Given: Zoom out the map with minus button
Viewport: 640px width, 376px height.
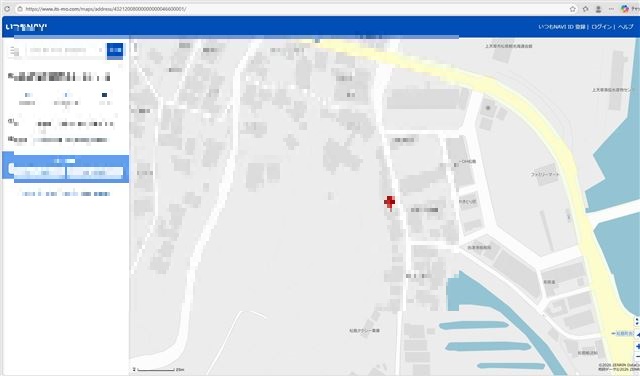Looking at the screenshot, I should coord(637,356).
